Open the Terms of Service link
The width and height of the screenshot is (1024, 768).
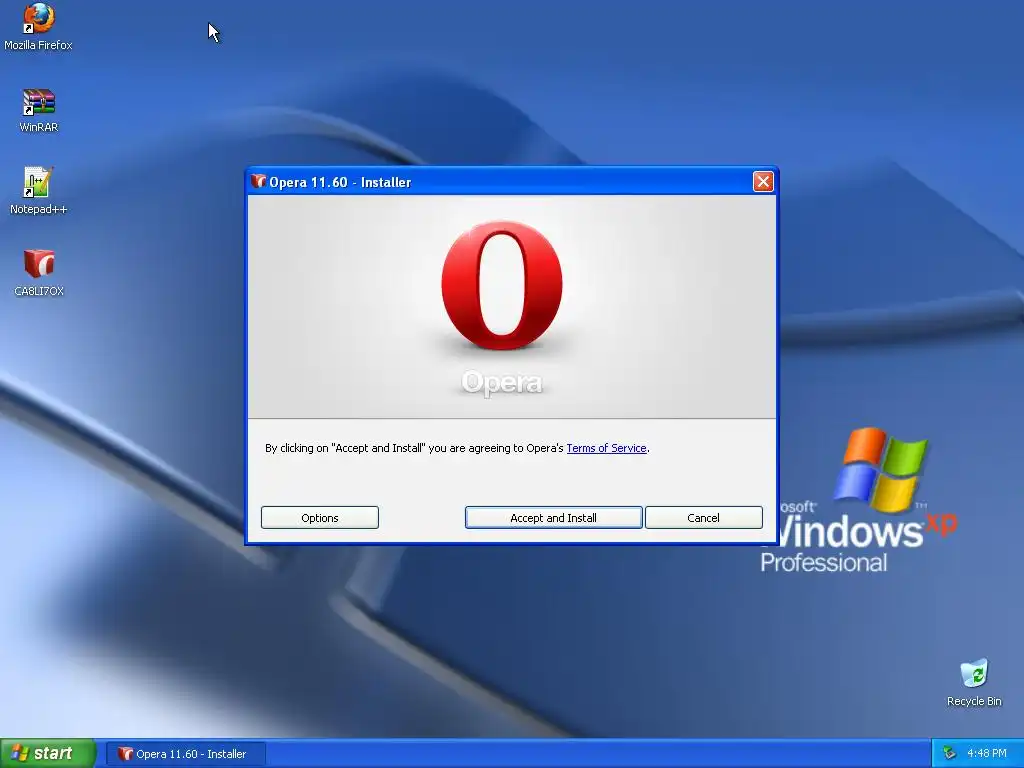tap(606, 448)
